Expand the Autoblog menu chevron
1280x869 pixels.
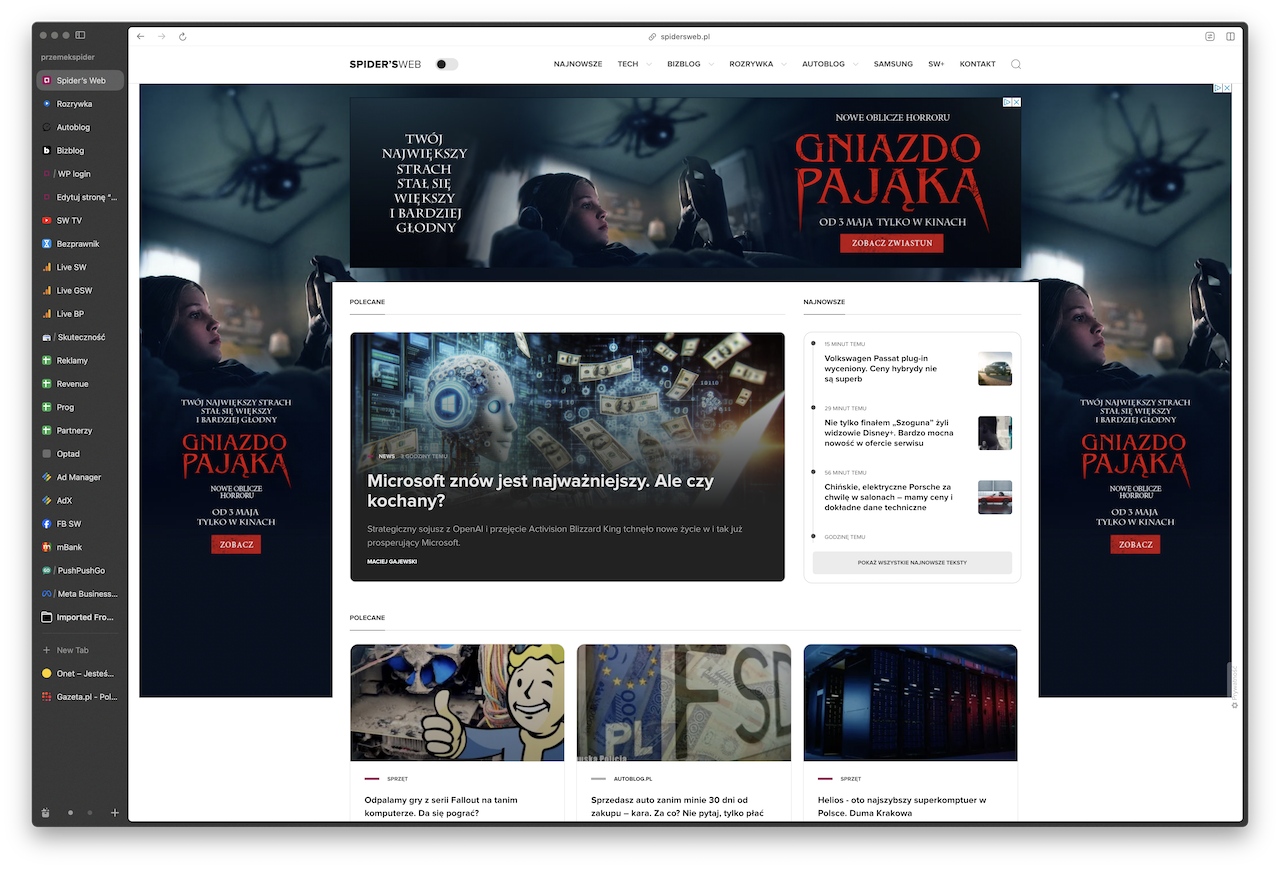tap(855, 64)
